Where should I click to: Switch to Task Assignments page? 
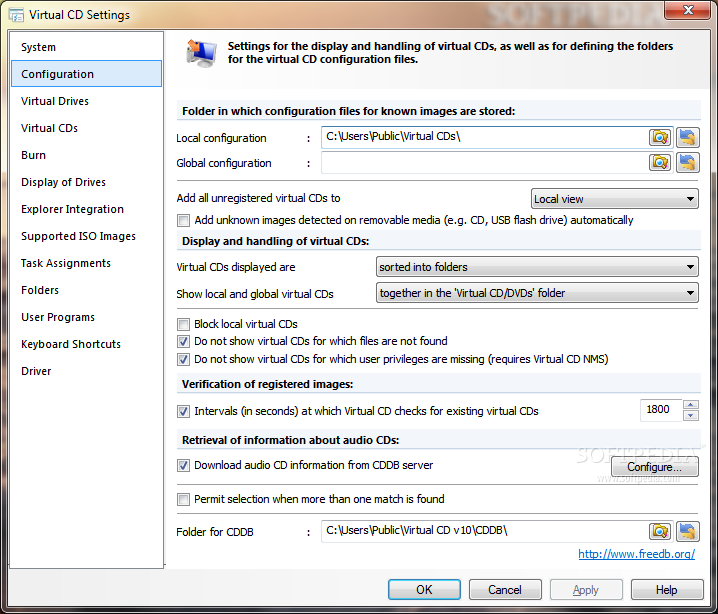click(x=87, y=263)
